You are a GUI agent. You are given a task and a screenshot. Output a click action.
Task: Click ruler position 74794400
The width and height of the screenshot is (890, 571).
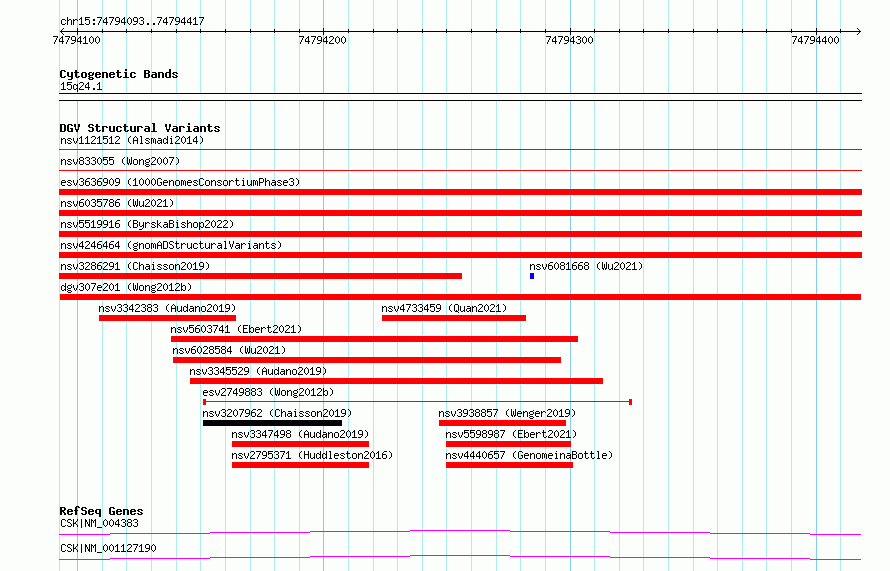click(x=816, y=40)
